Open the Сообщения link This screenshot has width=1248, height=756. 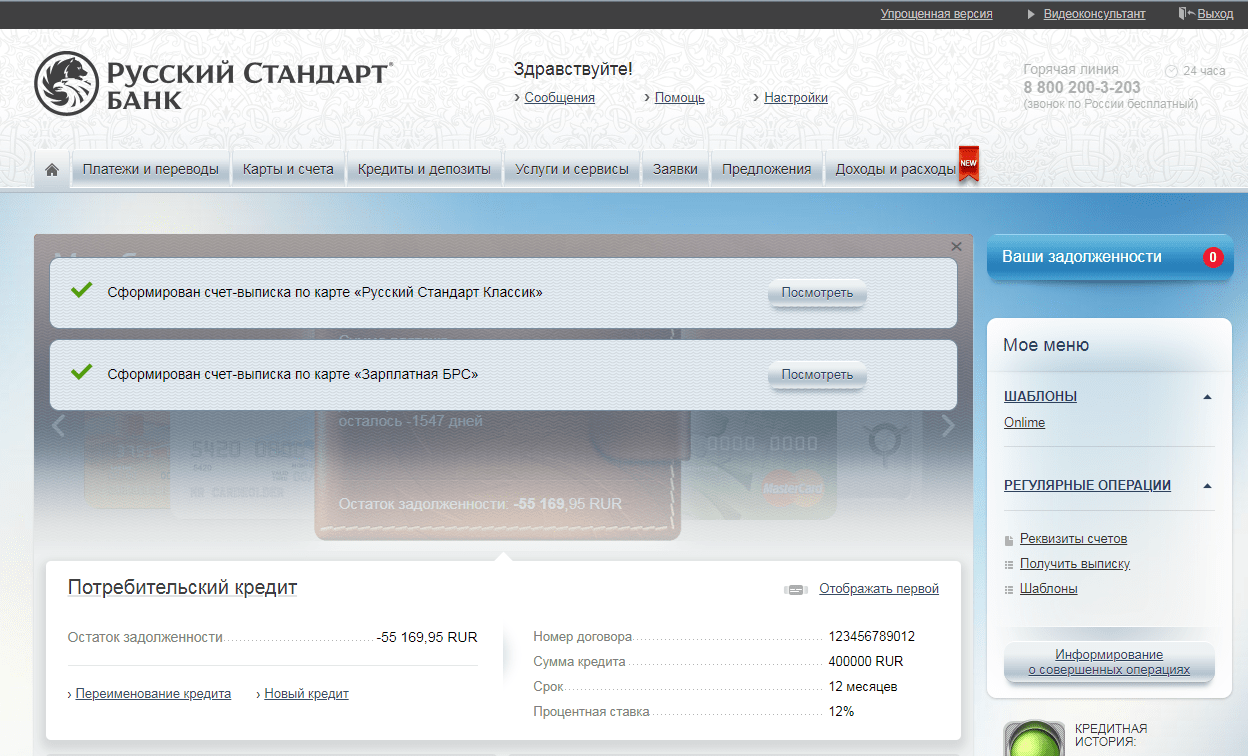tap(559, 98)
